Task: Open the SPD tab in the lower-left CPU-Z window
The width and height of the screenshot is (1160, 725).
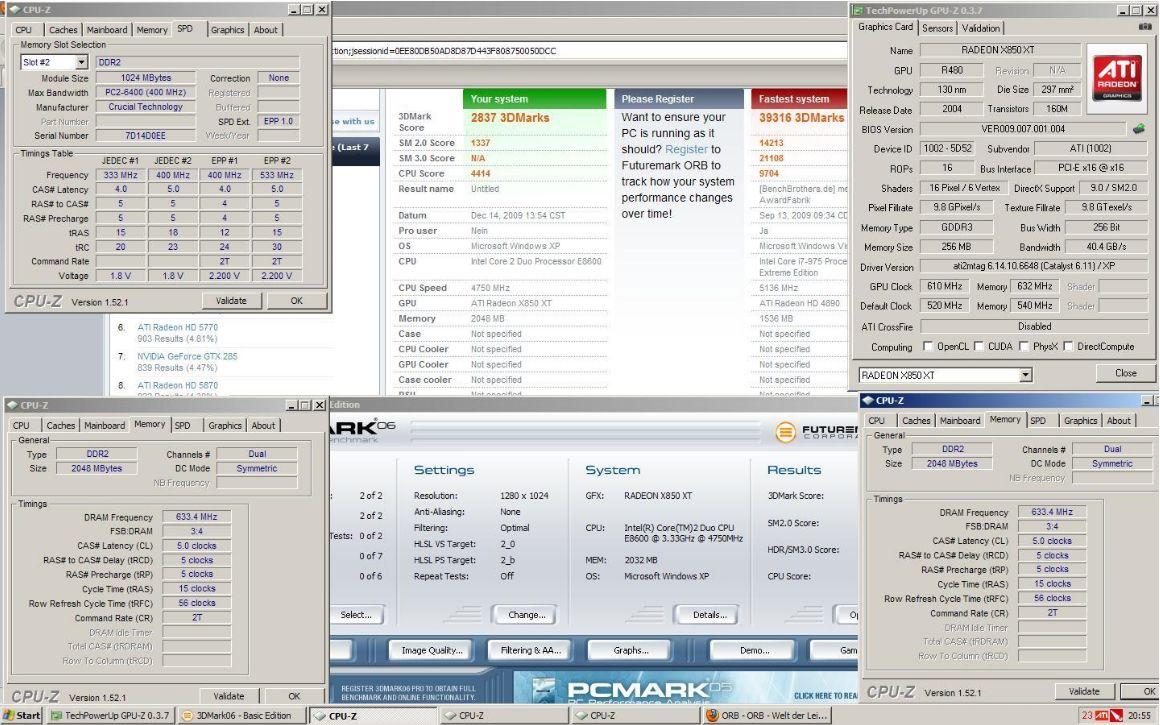Action: 183,425
